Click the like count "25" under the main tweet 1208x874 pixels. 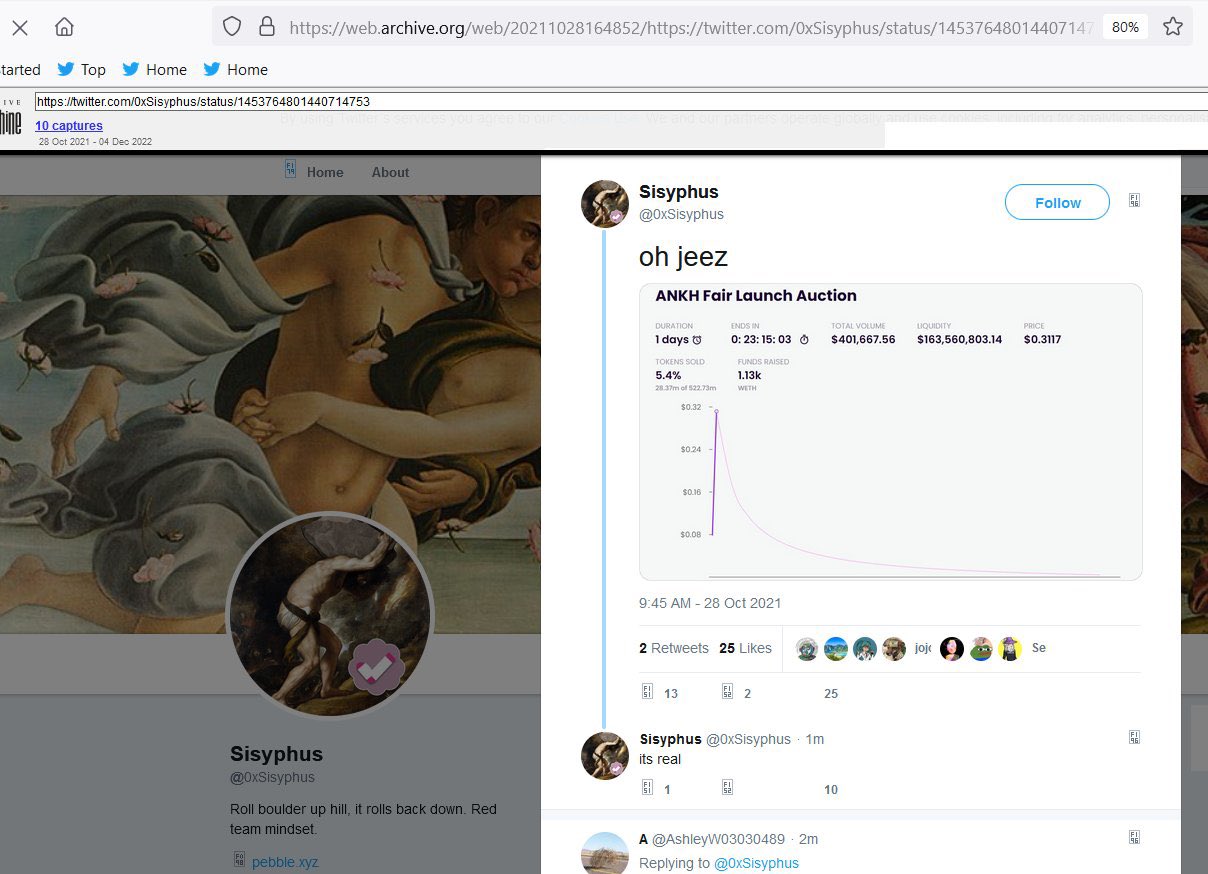[831, 694]
